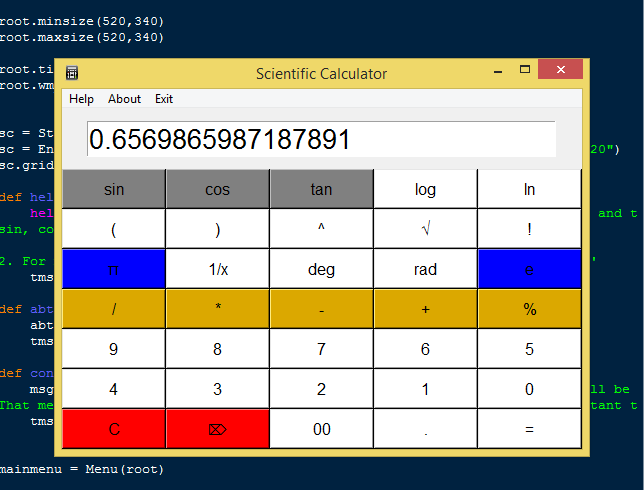This screenshot has height=490, width=644.
Task: Click the deg conversion button
Action: (x=322, y=269)
